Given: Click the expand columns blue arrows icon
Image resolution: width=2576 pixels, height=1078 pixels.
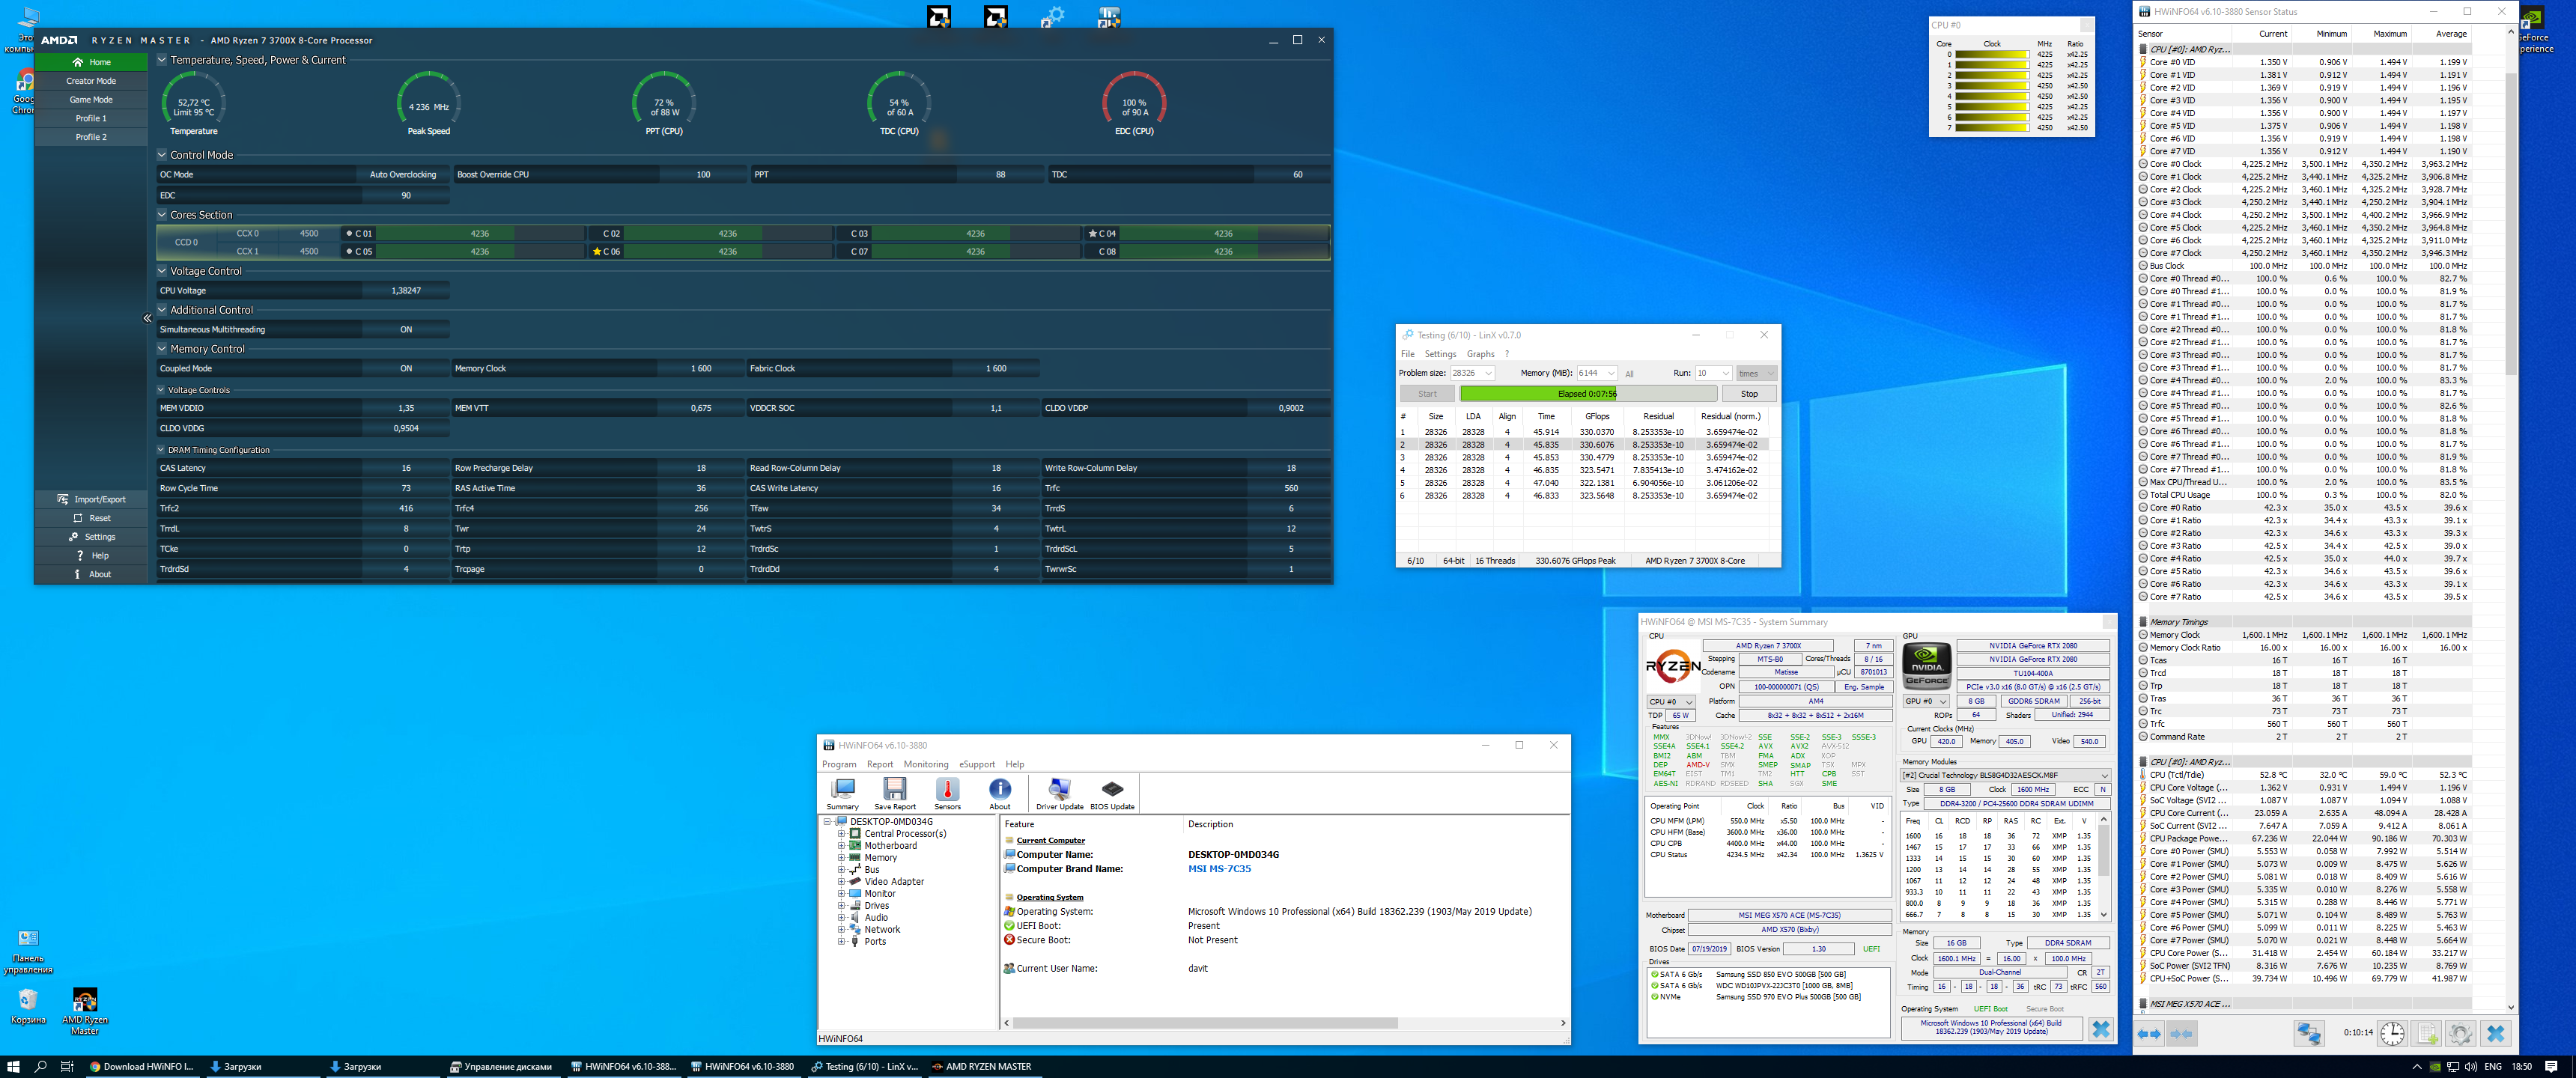Looking at the screenshot, I should pos(2149,1033).
